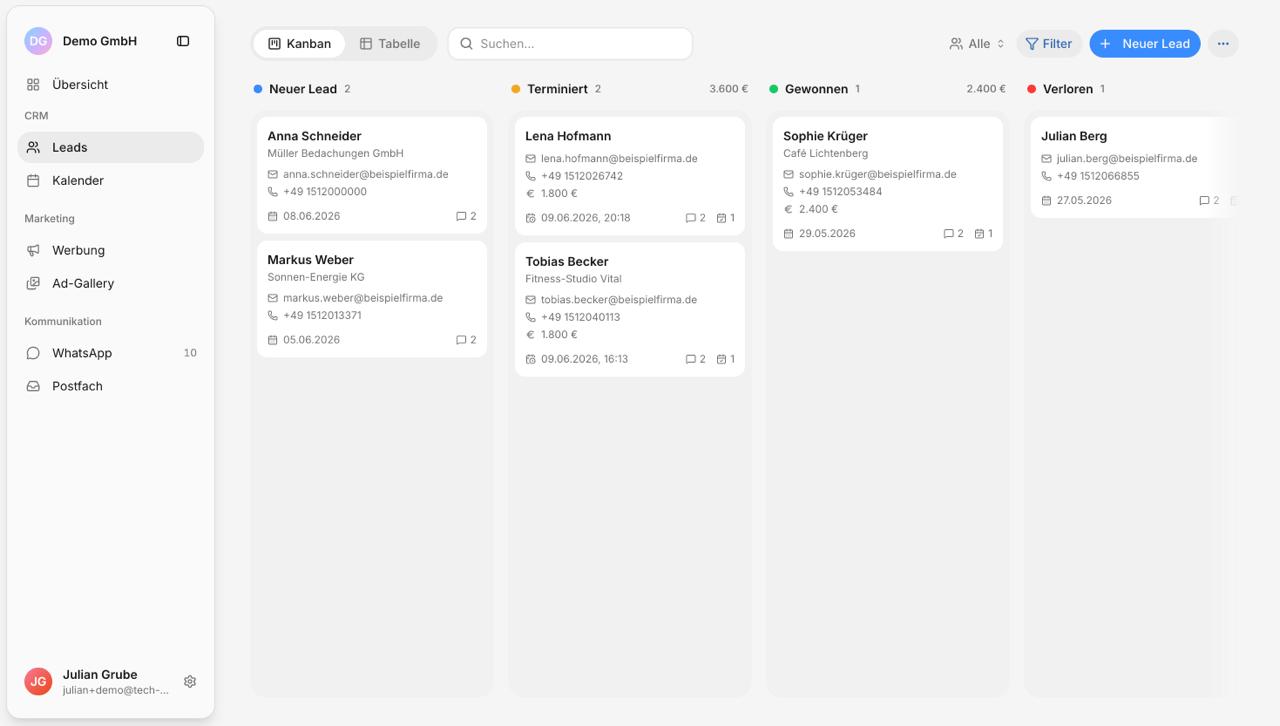Image resolution: width=1280 pixels, height=726 pixels.
Task: Open Julian Berg lead card name
Action: coord(1074,136)
